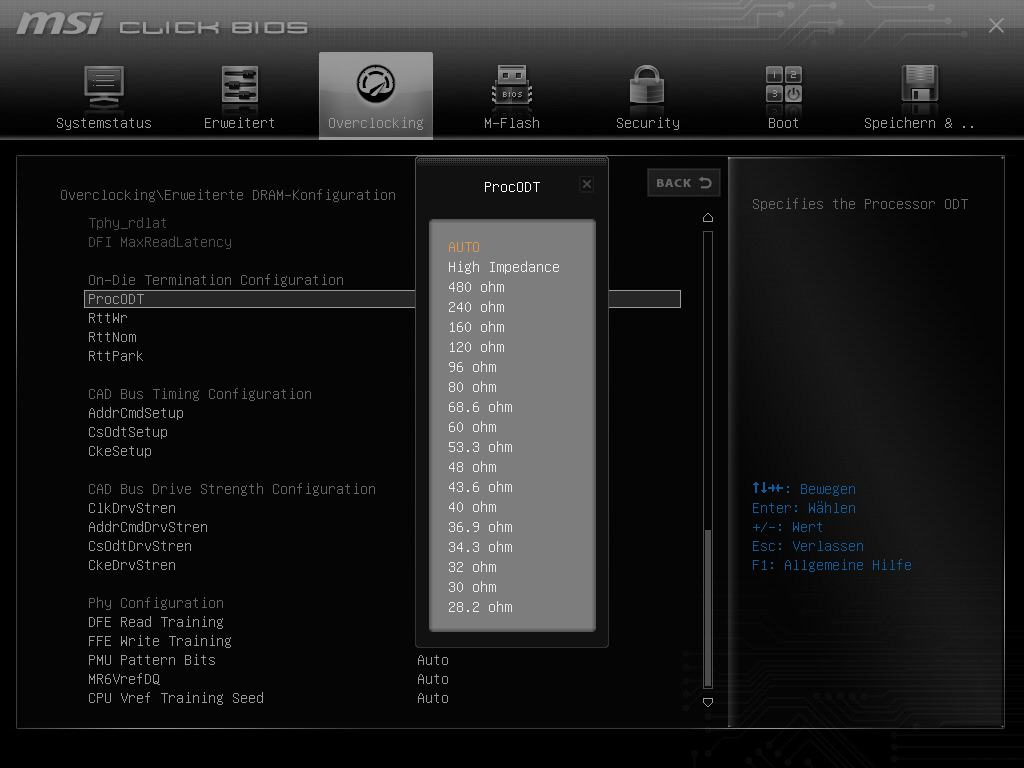This screenshot has height=768, width=1024.
Task: Choose AUTO in ProcODT list
Action: coord(464,247)
